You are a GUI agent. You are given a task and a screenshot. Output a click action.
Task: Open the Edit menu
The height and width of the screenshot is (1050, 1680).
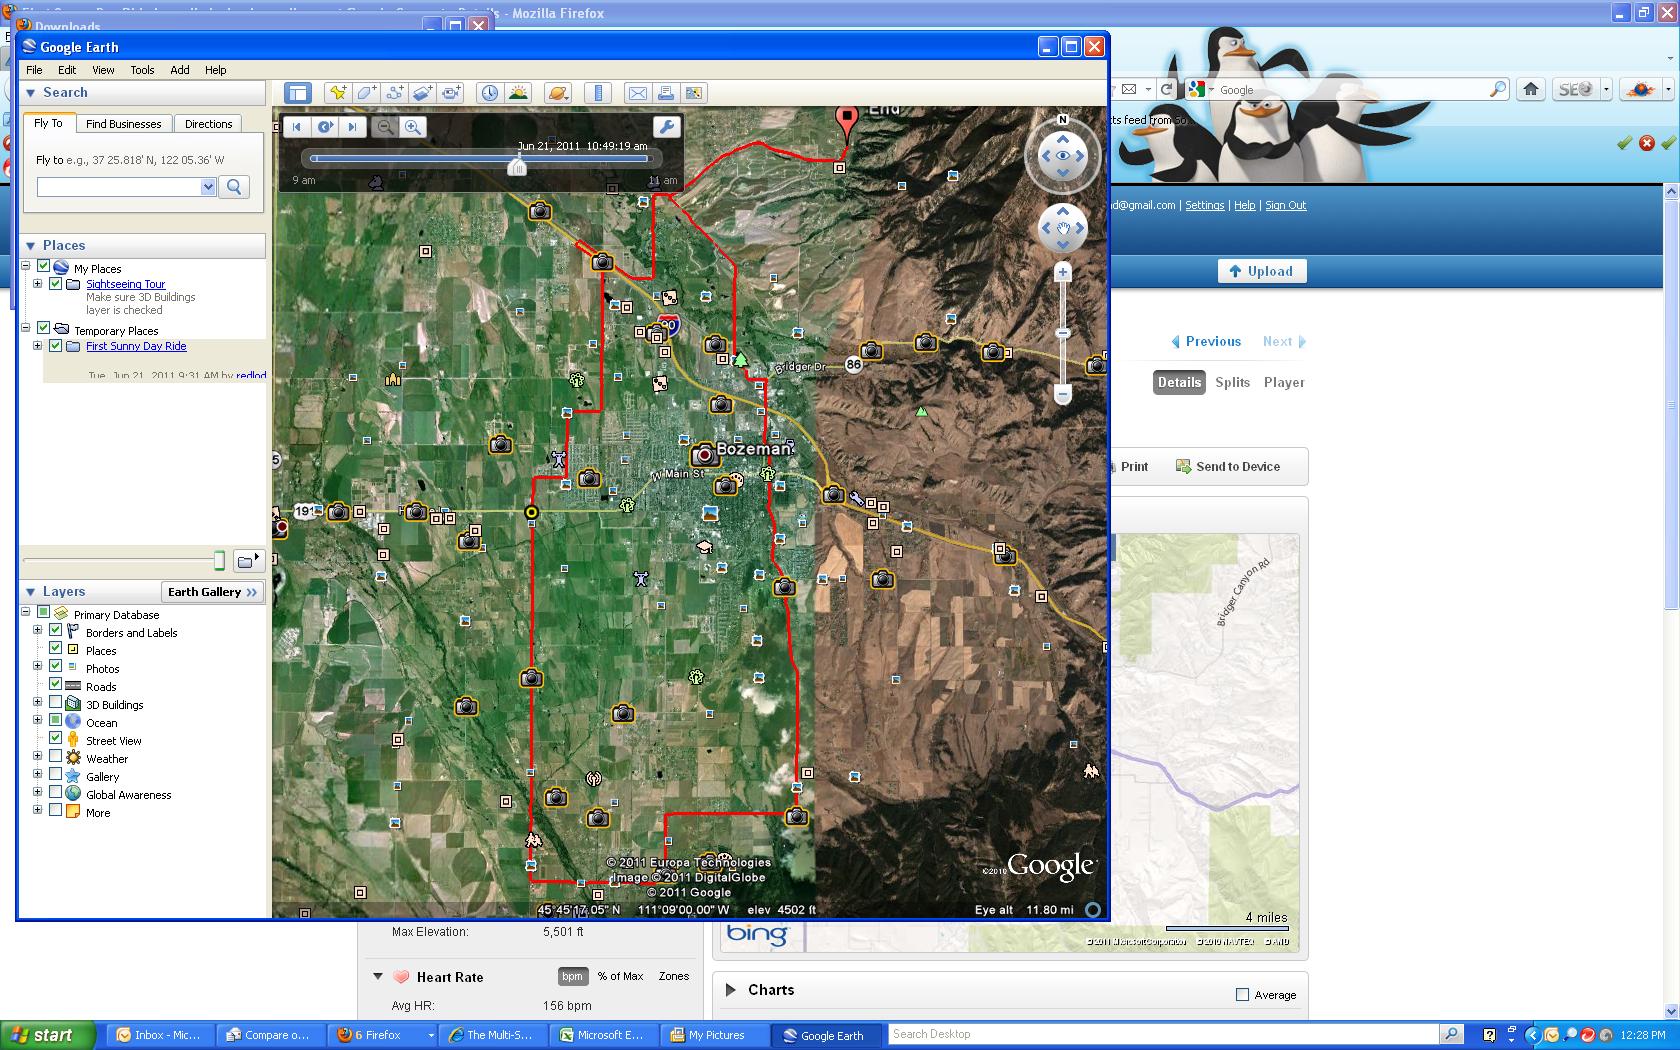pos(67,70)
